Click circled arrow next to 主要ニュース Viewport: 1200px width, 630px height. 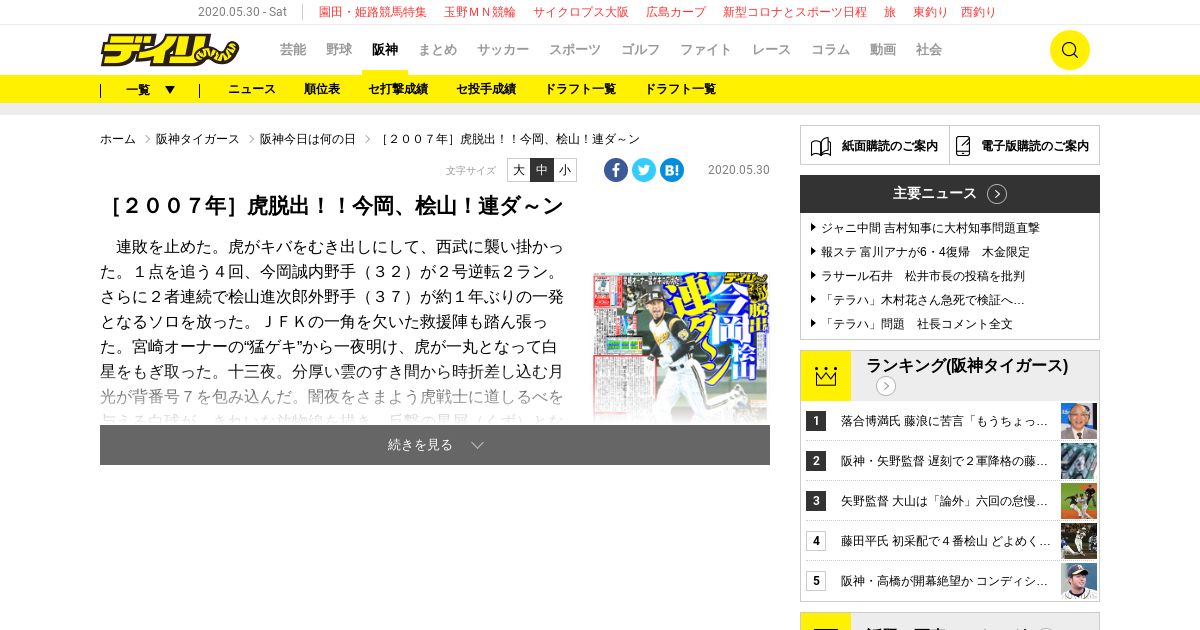point(997,194)
